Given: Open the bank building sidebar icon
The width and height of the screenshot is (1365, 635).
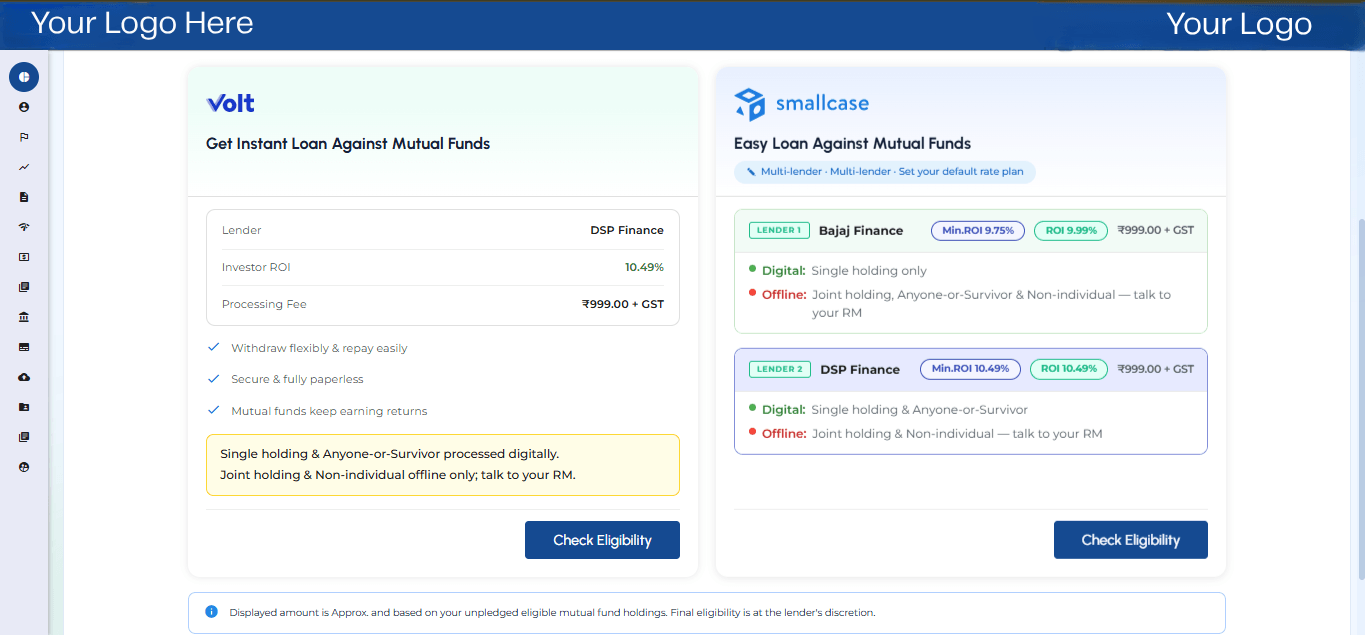Looking at the screenshot, I should [24, 317].
